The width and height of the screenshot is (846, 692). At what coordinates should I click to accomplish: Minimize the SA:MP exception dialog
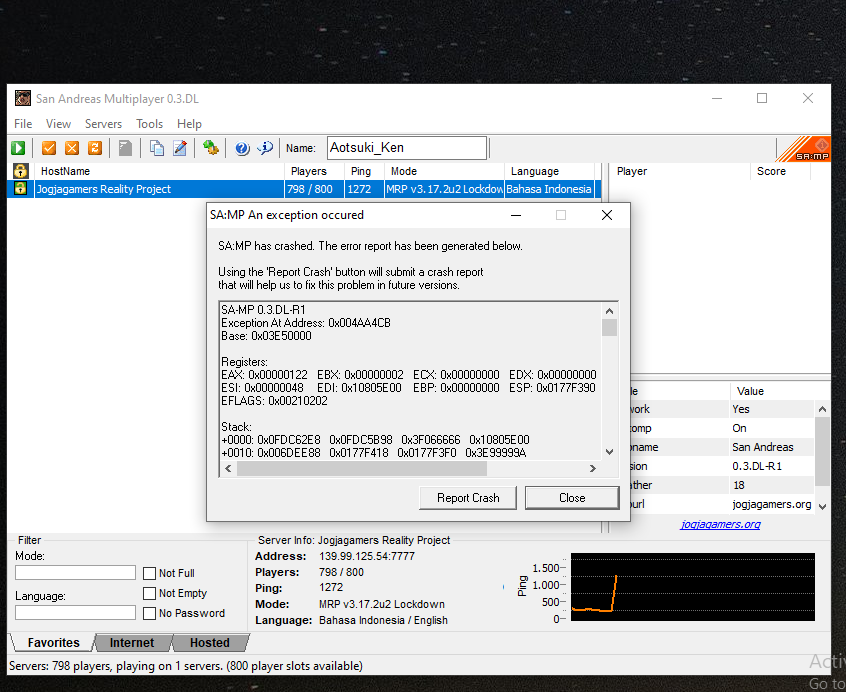point(516,215)
